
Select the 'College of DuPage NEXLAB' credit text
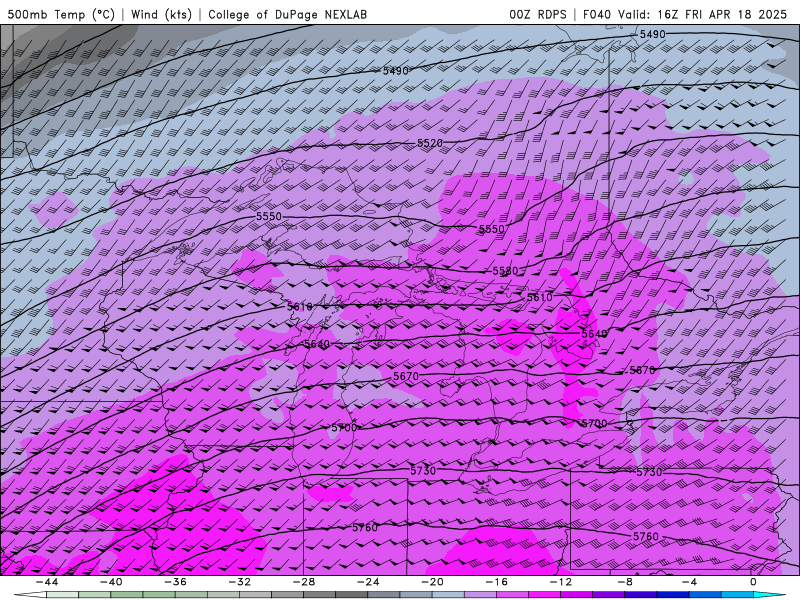click(x=287, y=15)
